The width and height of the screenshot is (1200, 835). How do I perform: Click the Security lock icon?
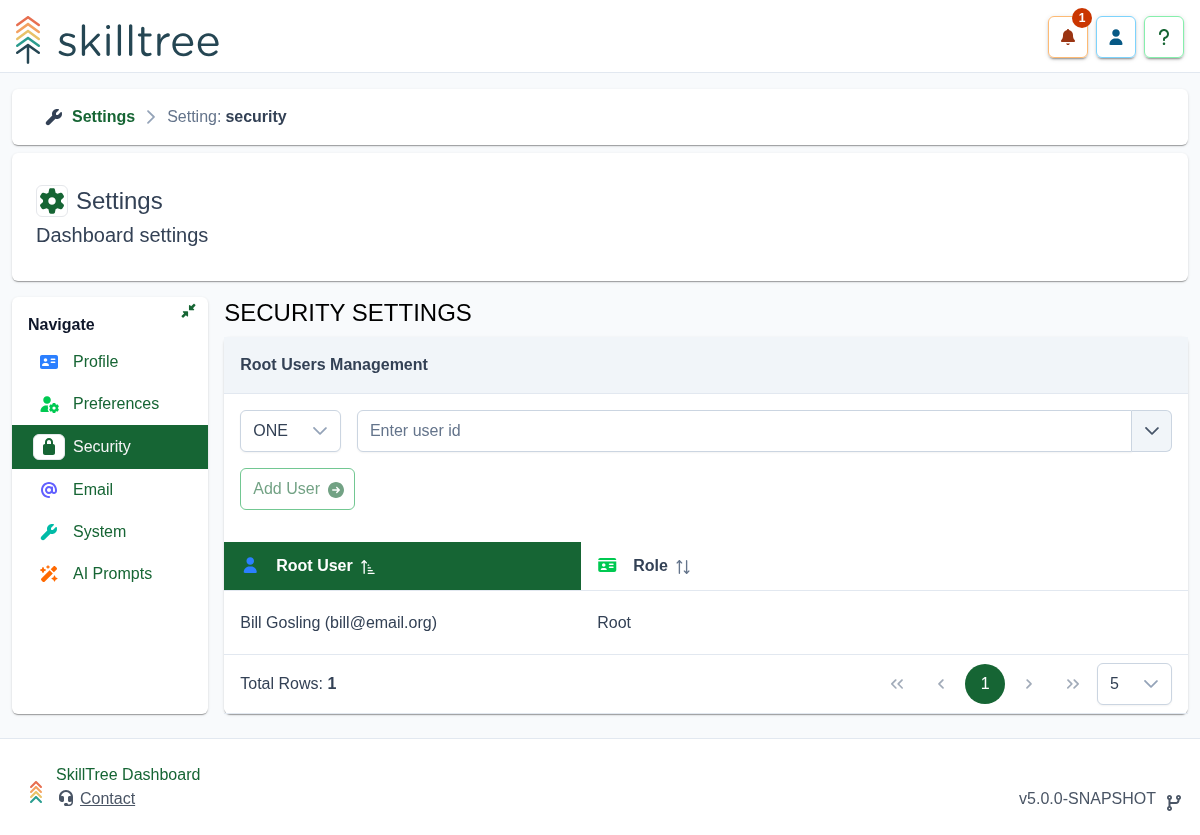pos(49,447)
